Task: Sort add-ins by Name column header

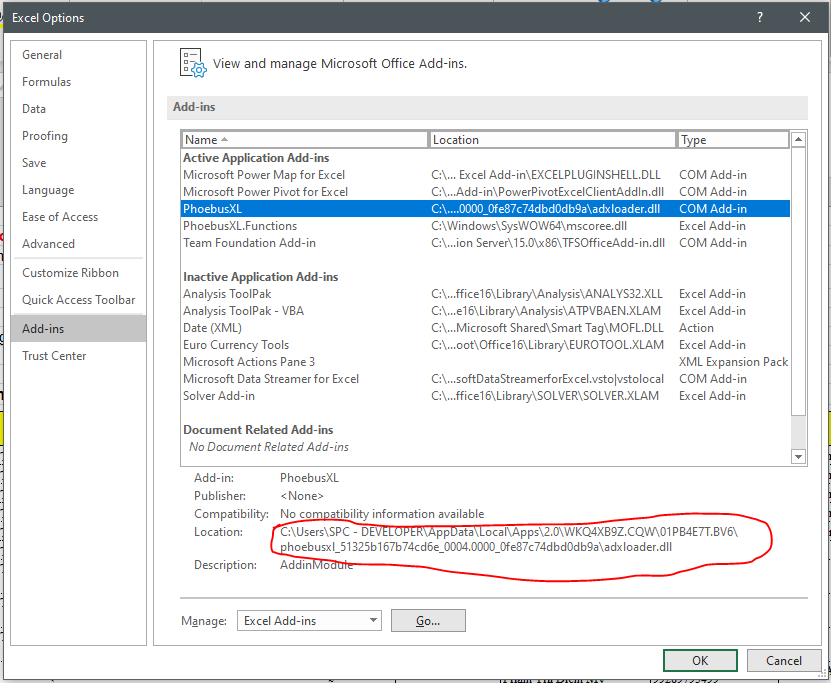Action: (x=304, y=140)
